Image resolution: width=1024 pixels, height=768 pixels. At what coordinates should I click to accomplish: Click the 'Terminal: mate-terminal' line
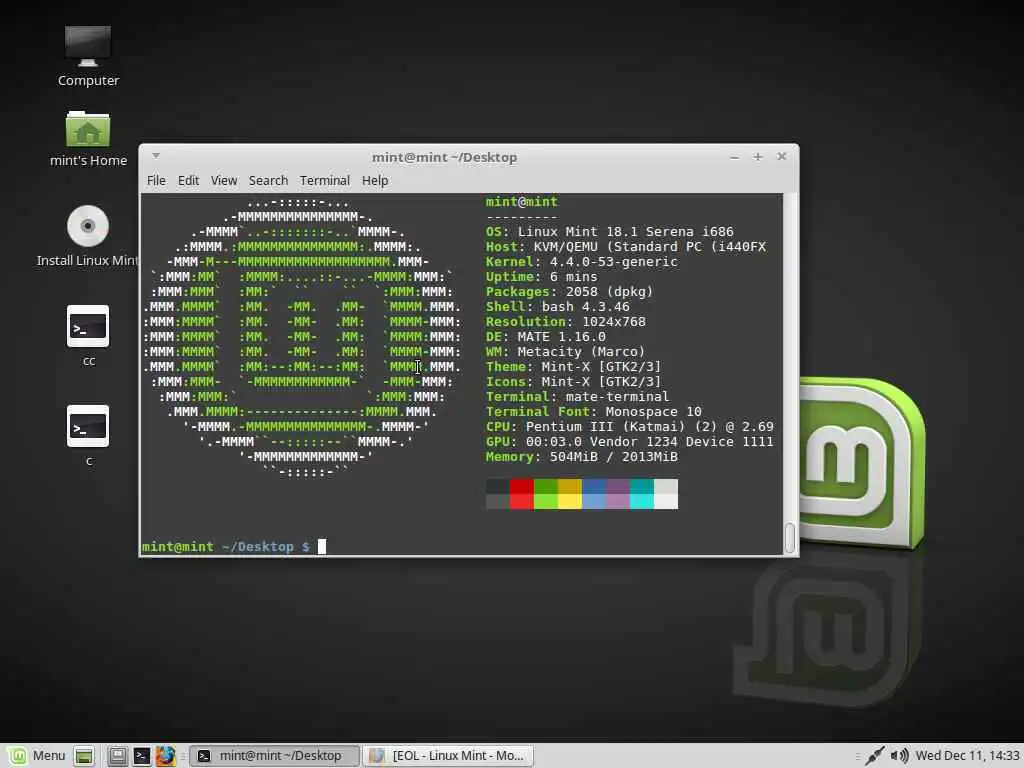(x=577, y=397)
